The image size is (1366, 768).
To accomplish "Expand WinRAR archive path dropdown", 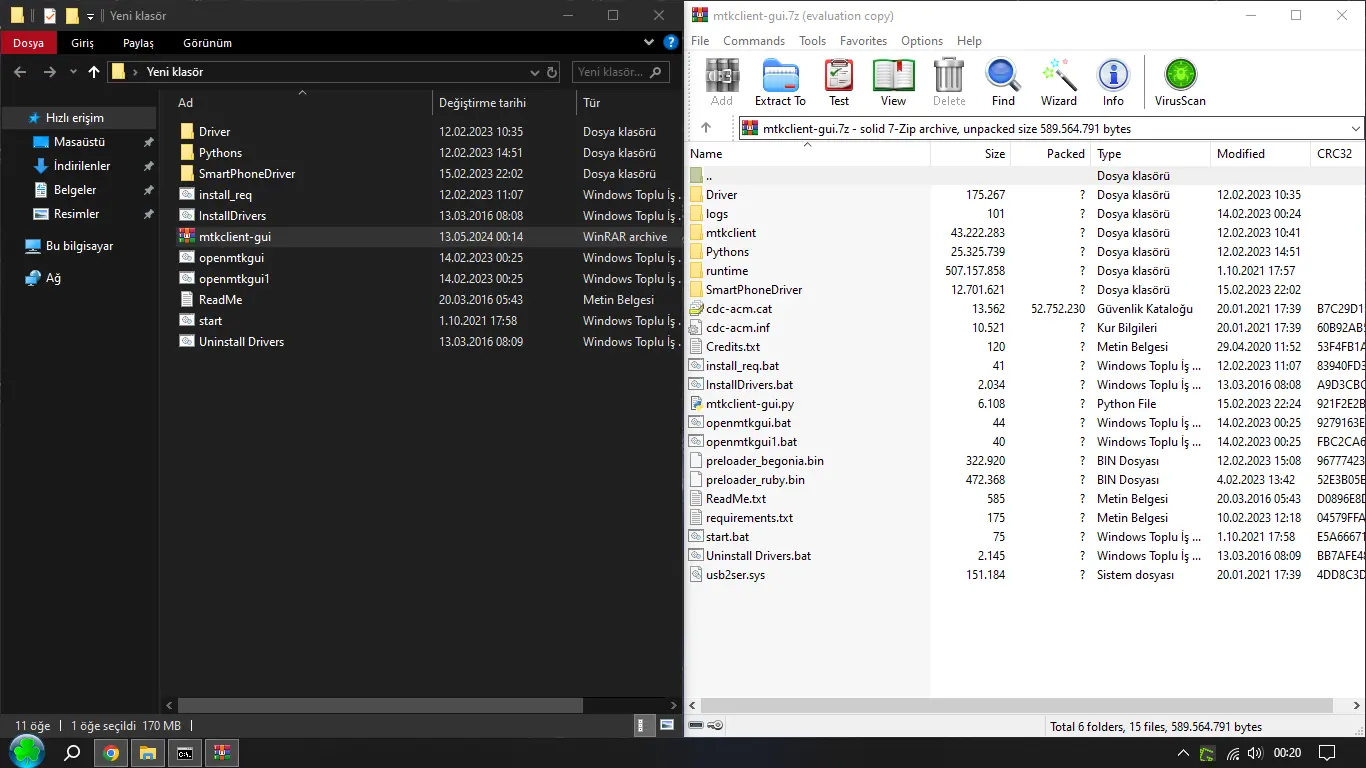I will pyautogui.click(x=1356, y=128).
